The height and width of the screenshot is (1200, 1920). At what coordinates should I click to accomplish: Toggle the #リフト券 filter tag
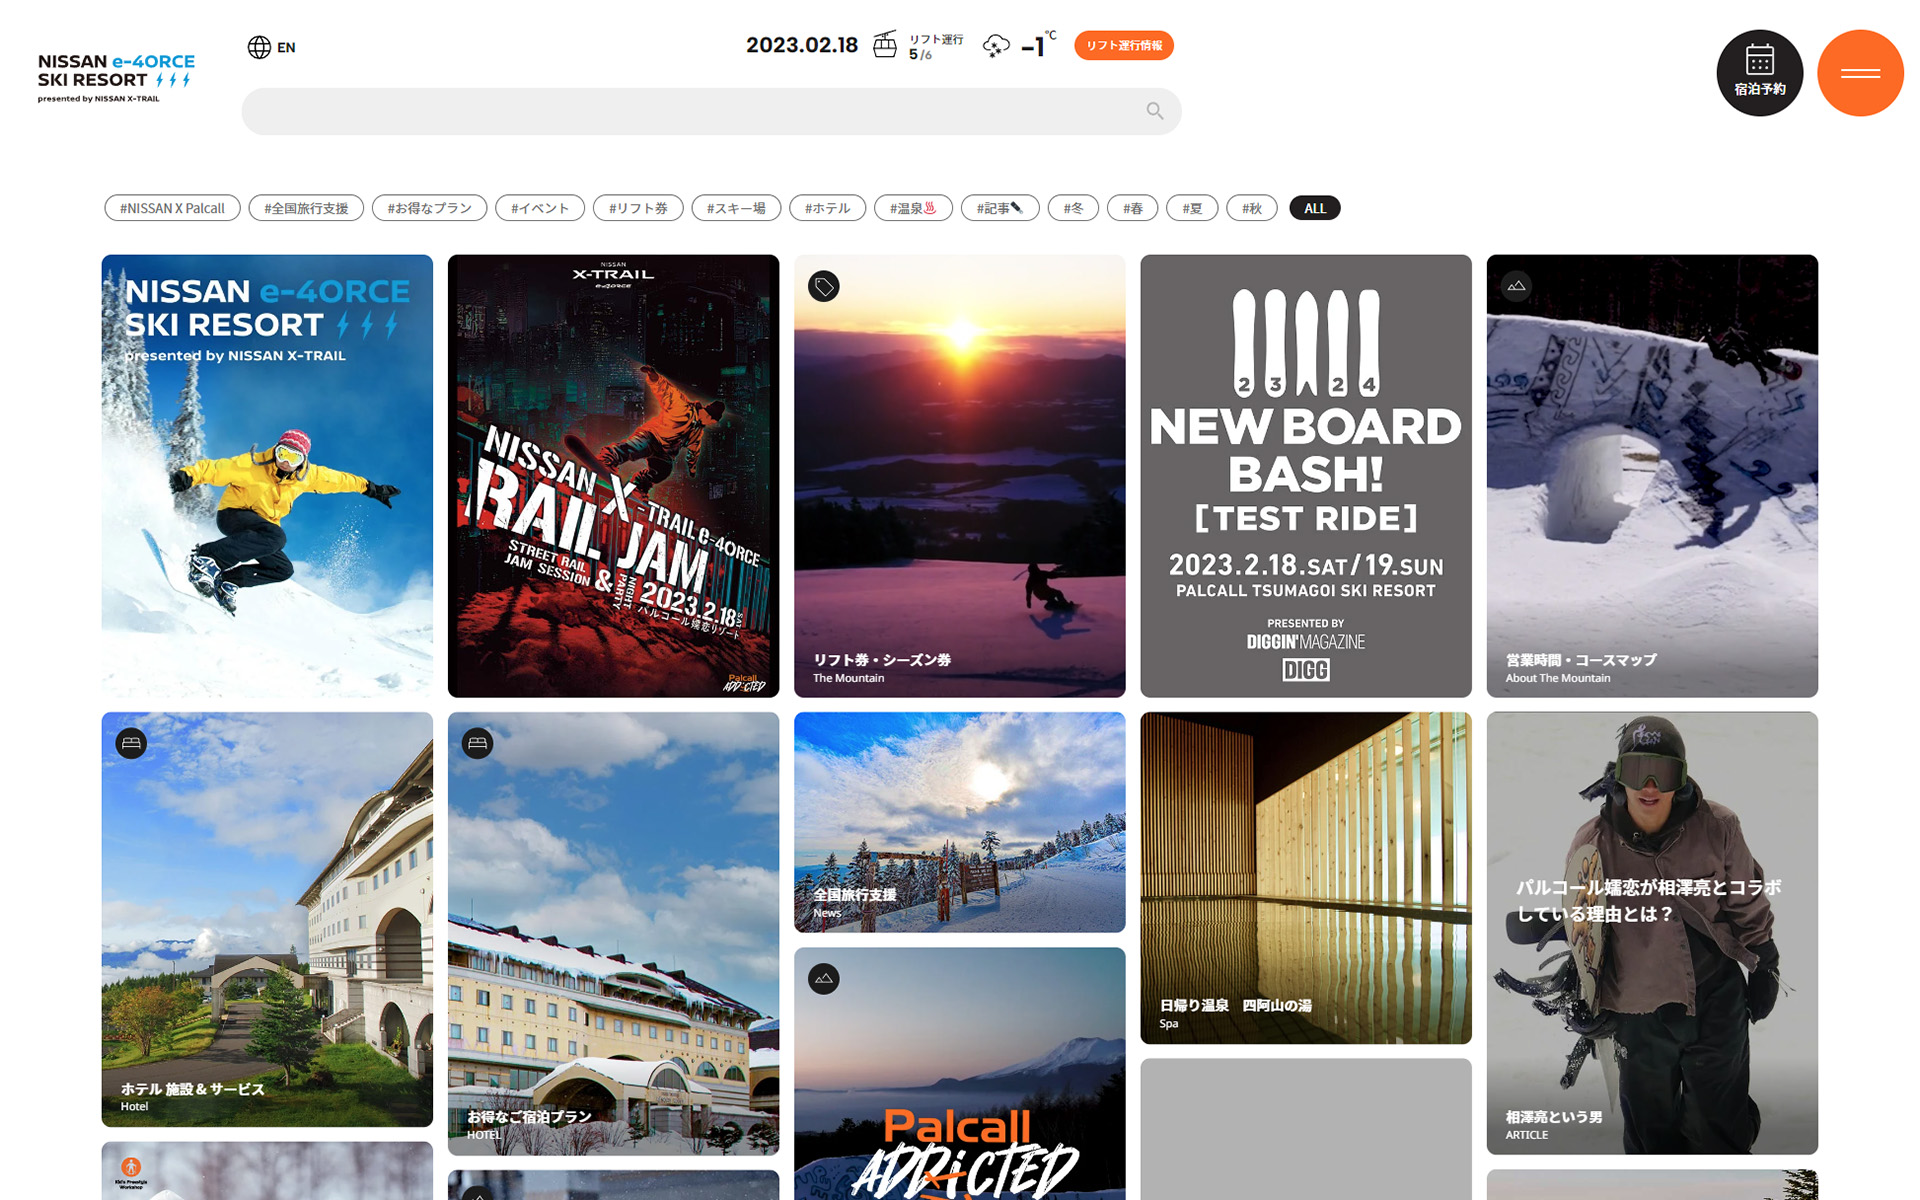tap(637, 208)
